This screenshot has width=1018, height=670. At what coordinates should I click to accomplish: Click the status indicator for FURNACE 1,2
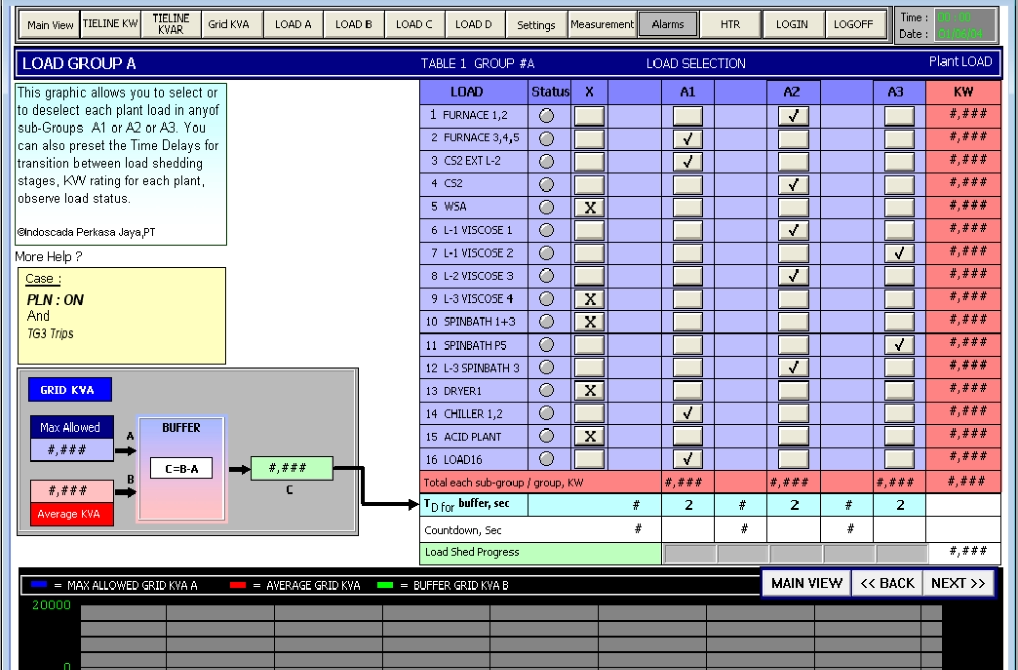[546, 116]
